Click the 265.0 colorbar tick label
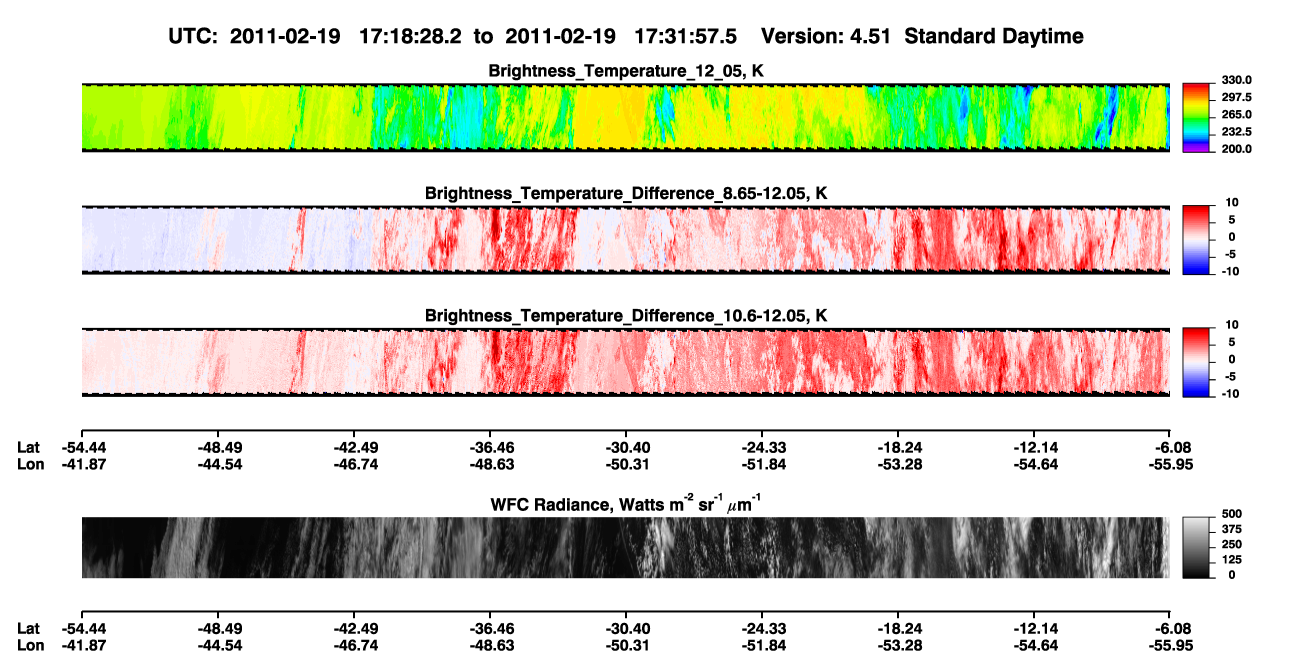1300x667 pixels. (x=1235, y=115)
